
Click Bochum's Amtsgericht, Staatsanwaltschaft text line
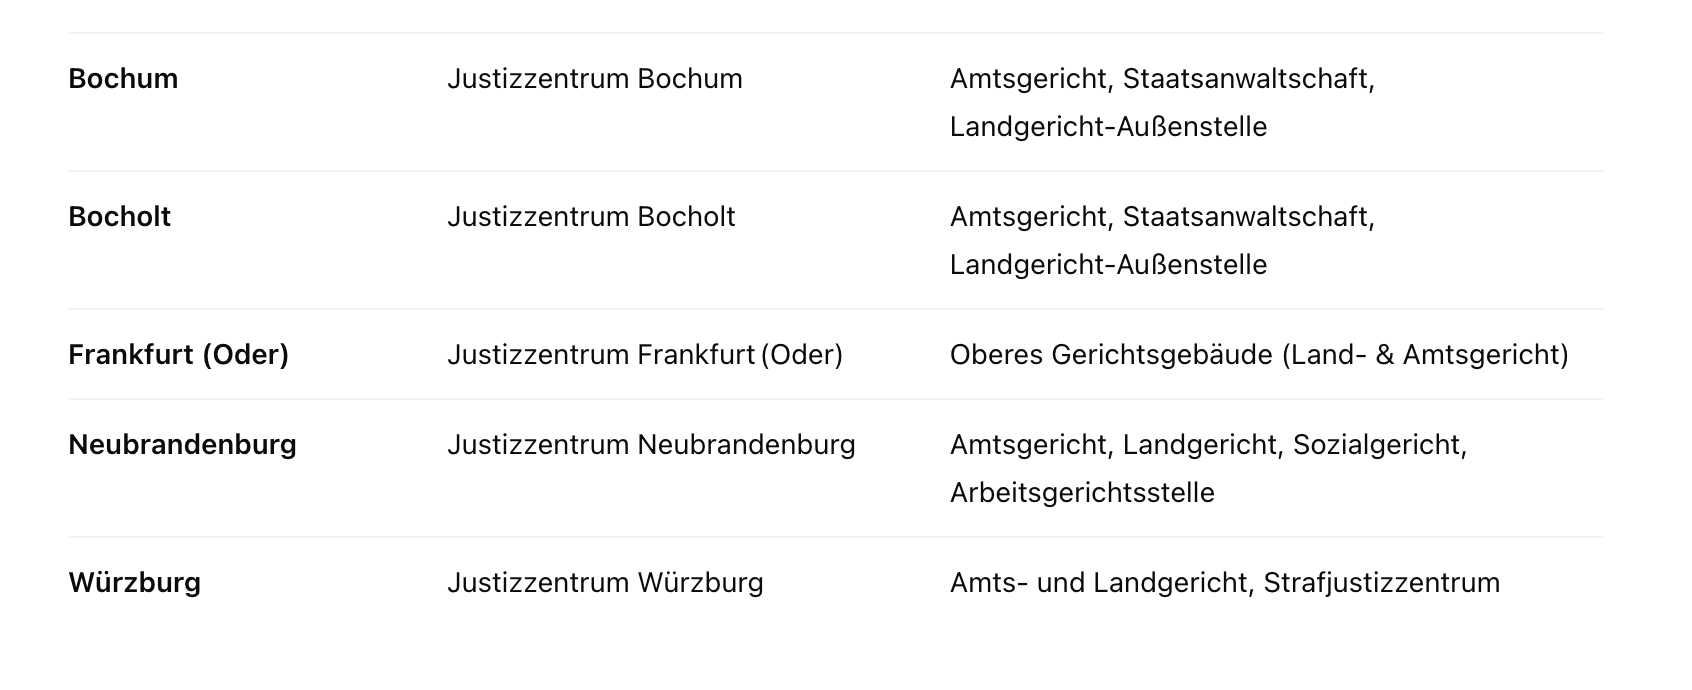coord(1162,79)
